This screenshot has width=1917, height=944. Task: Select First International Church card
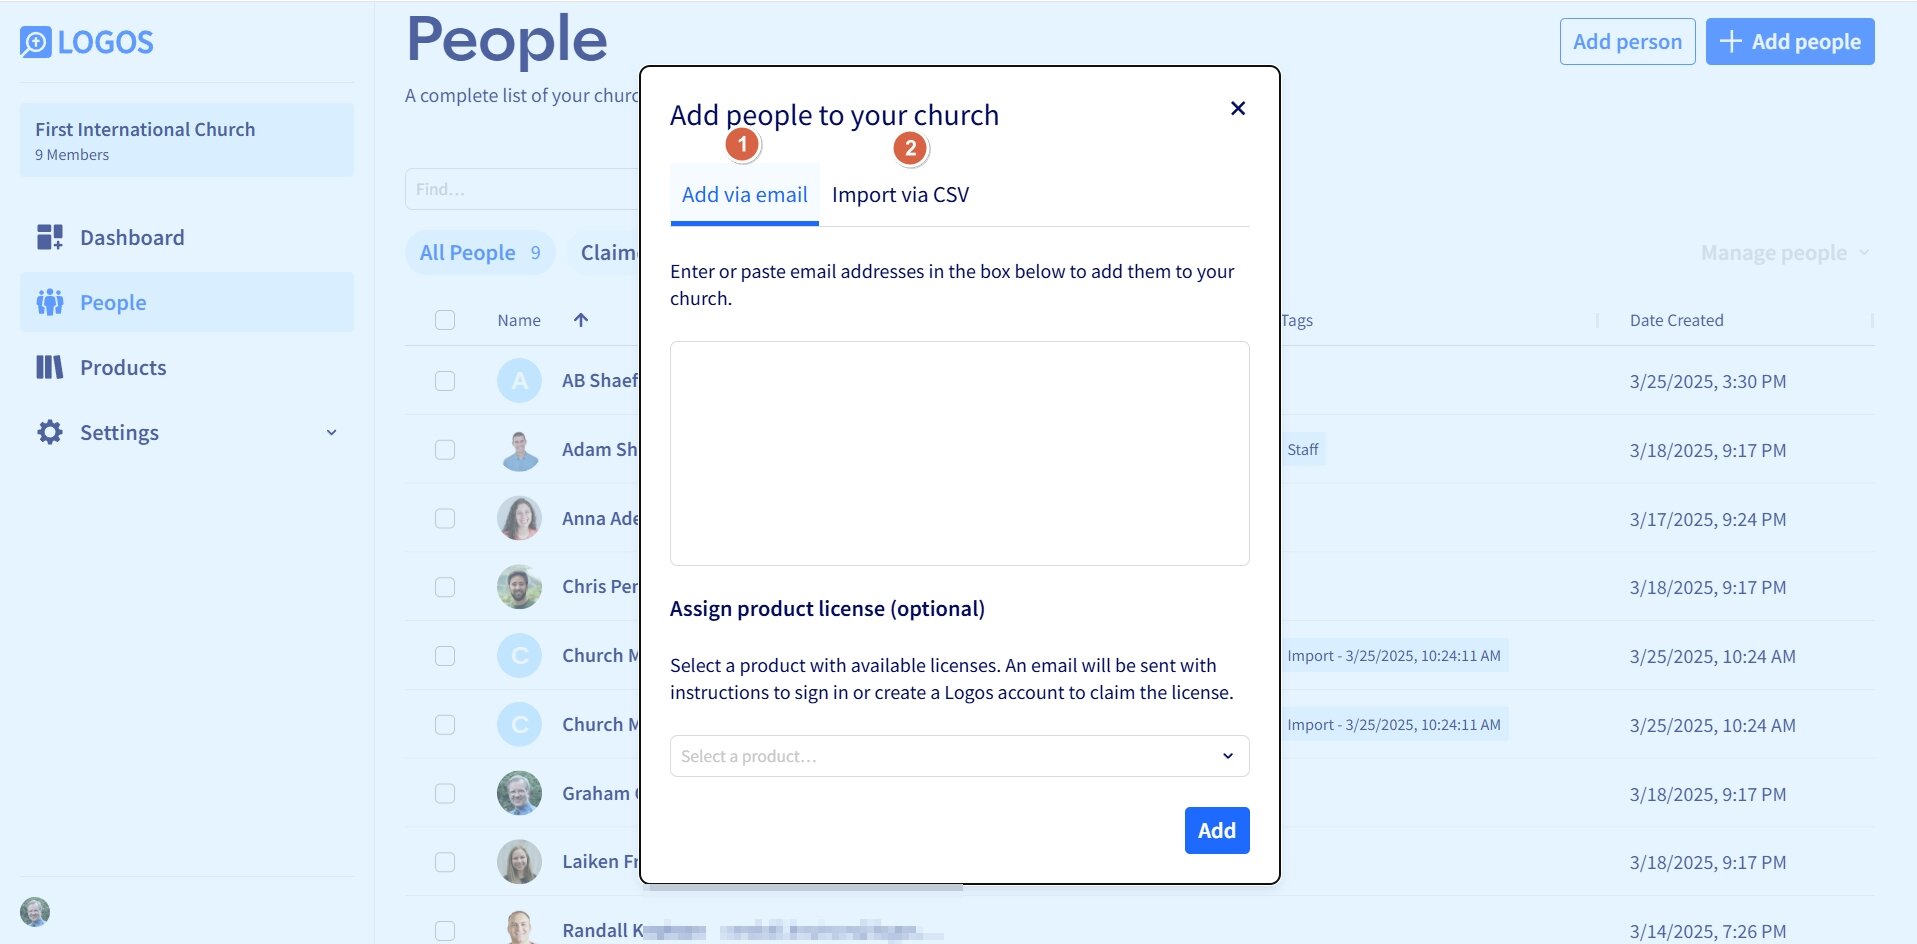[187, 140]
